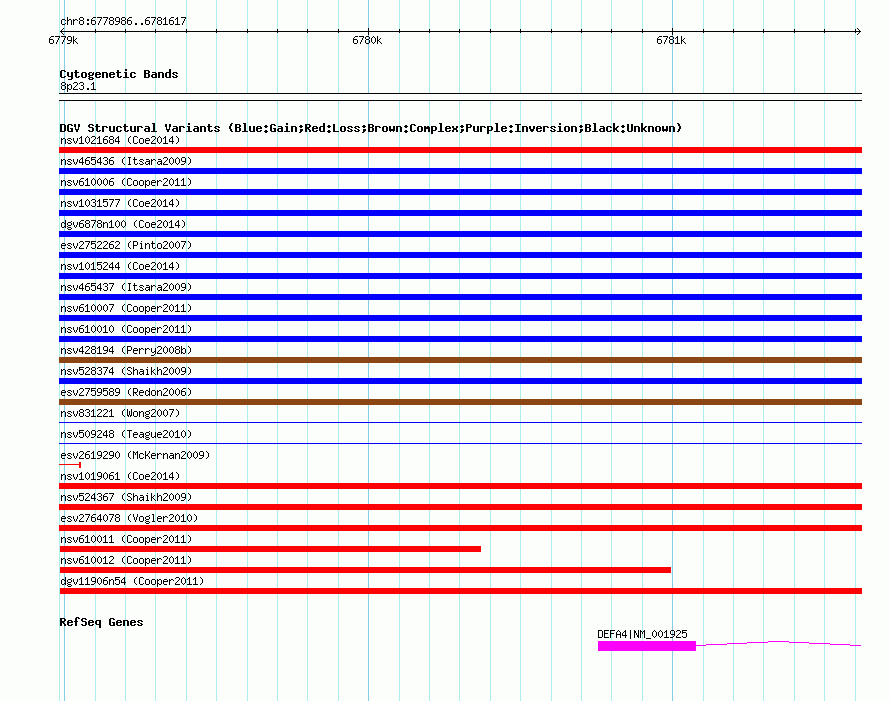Open esv2619290 (McKernan2009) variant label

(135, 455)
